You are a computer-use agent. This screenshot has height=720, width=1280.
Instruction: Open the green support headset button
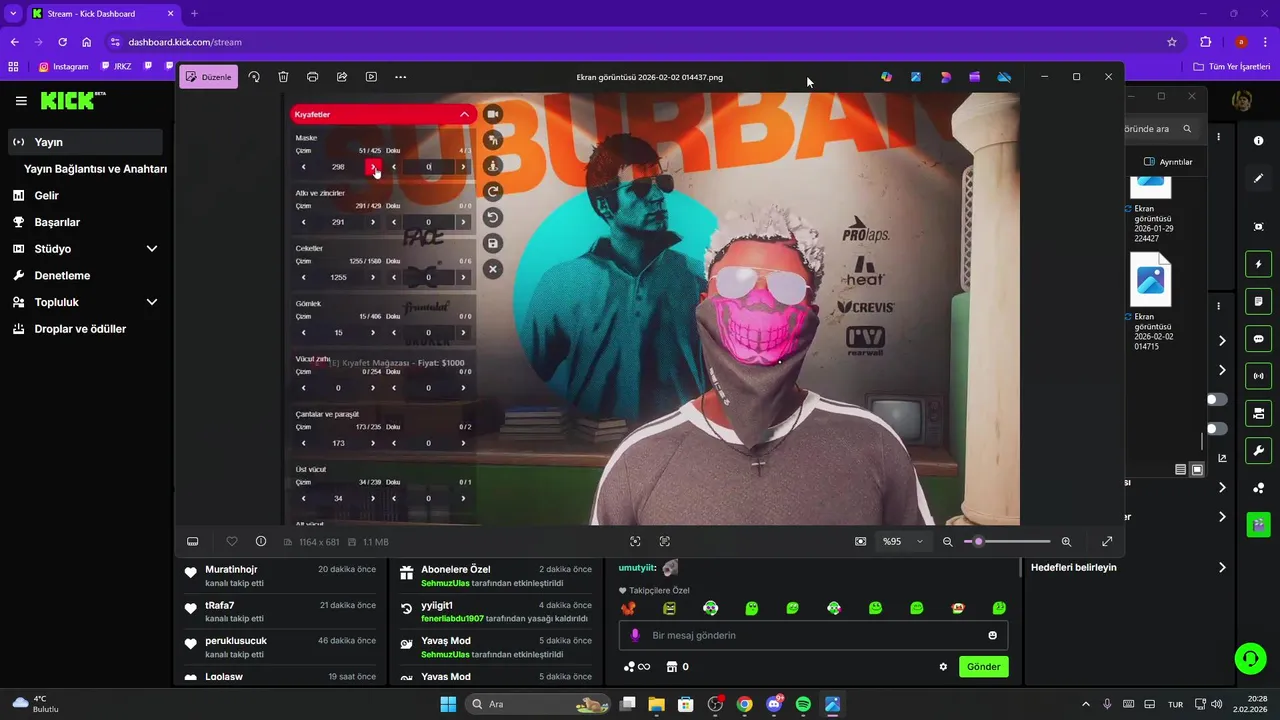pyautogui.click(x=1250, y=658)
